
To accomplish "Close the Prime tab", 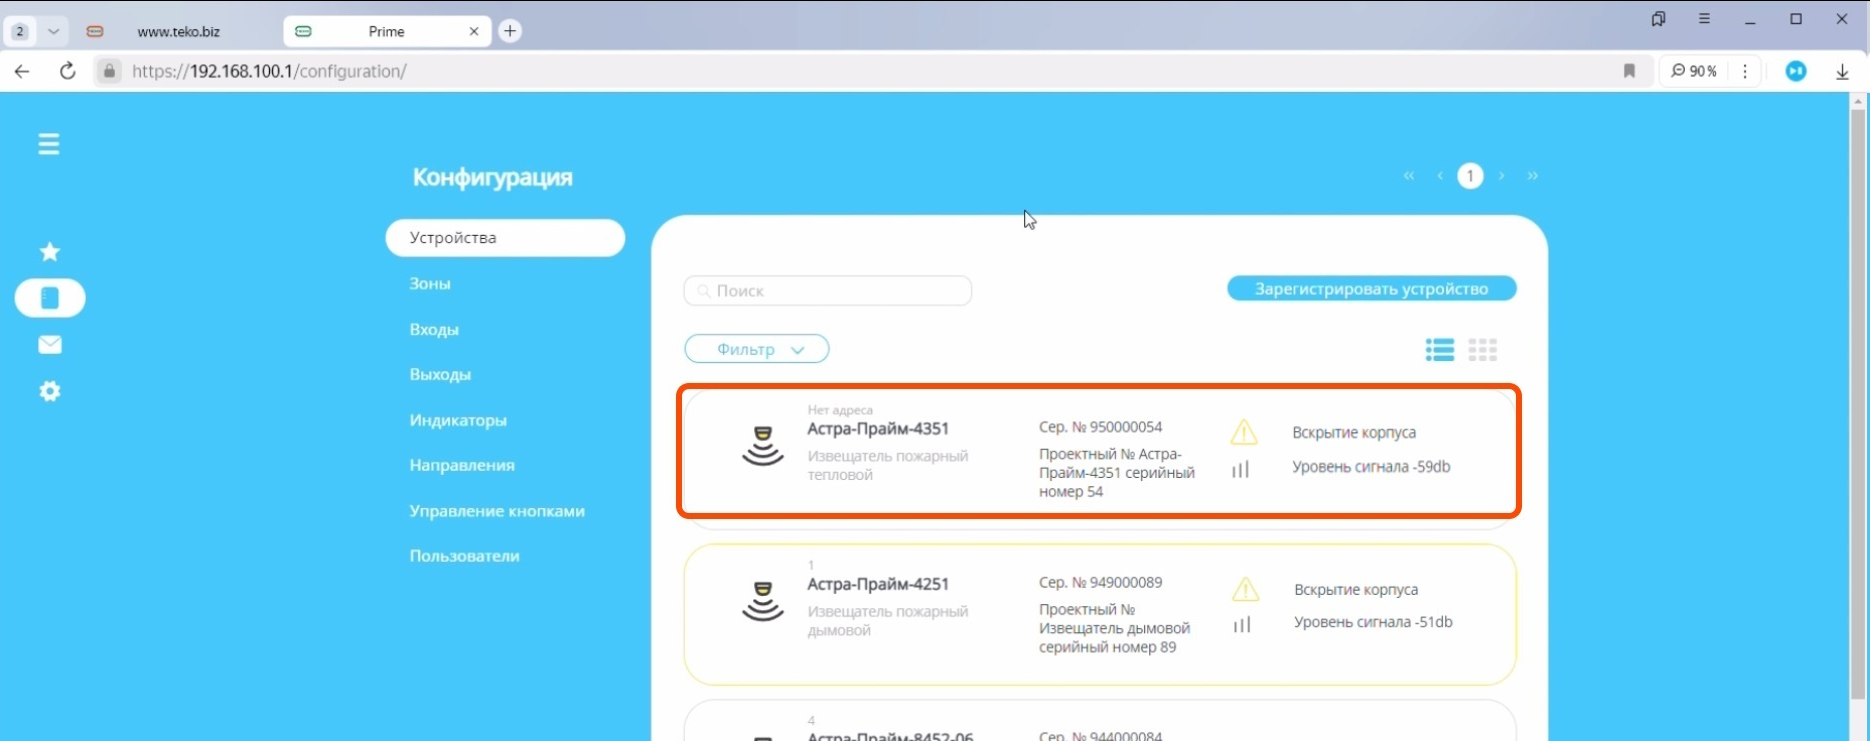I will (474, 31).
